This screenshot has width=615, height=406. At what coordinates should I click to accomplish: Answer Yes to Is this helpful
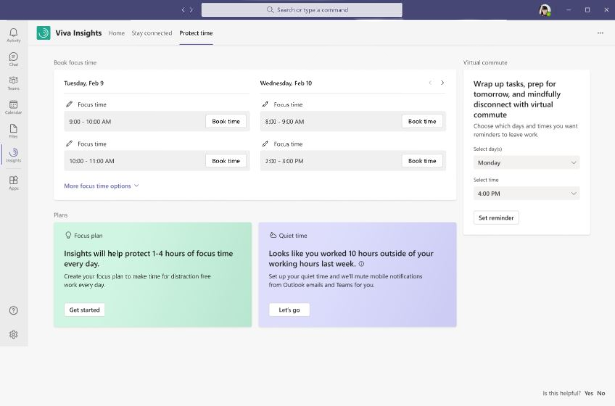(589, 393)
